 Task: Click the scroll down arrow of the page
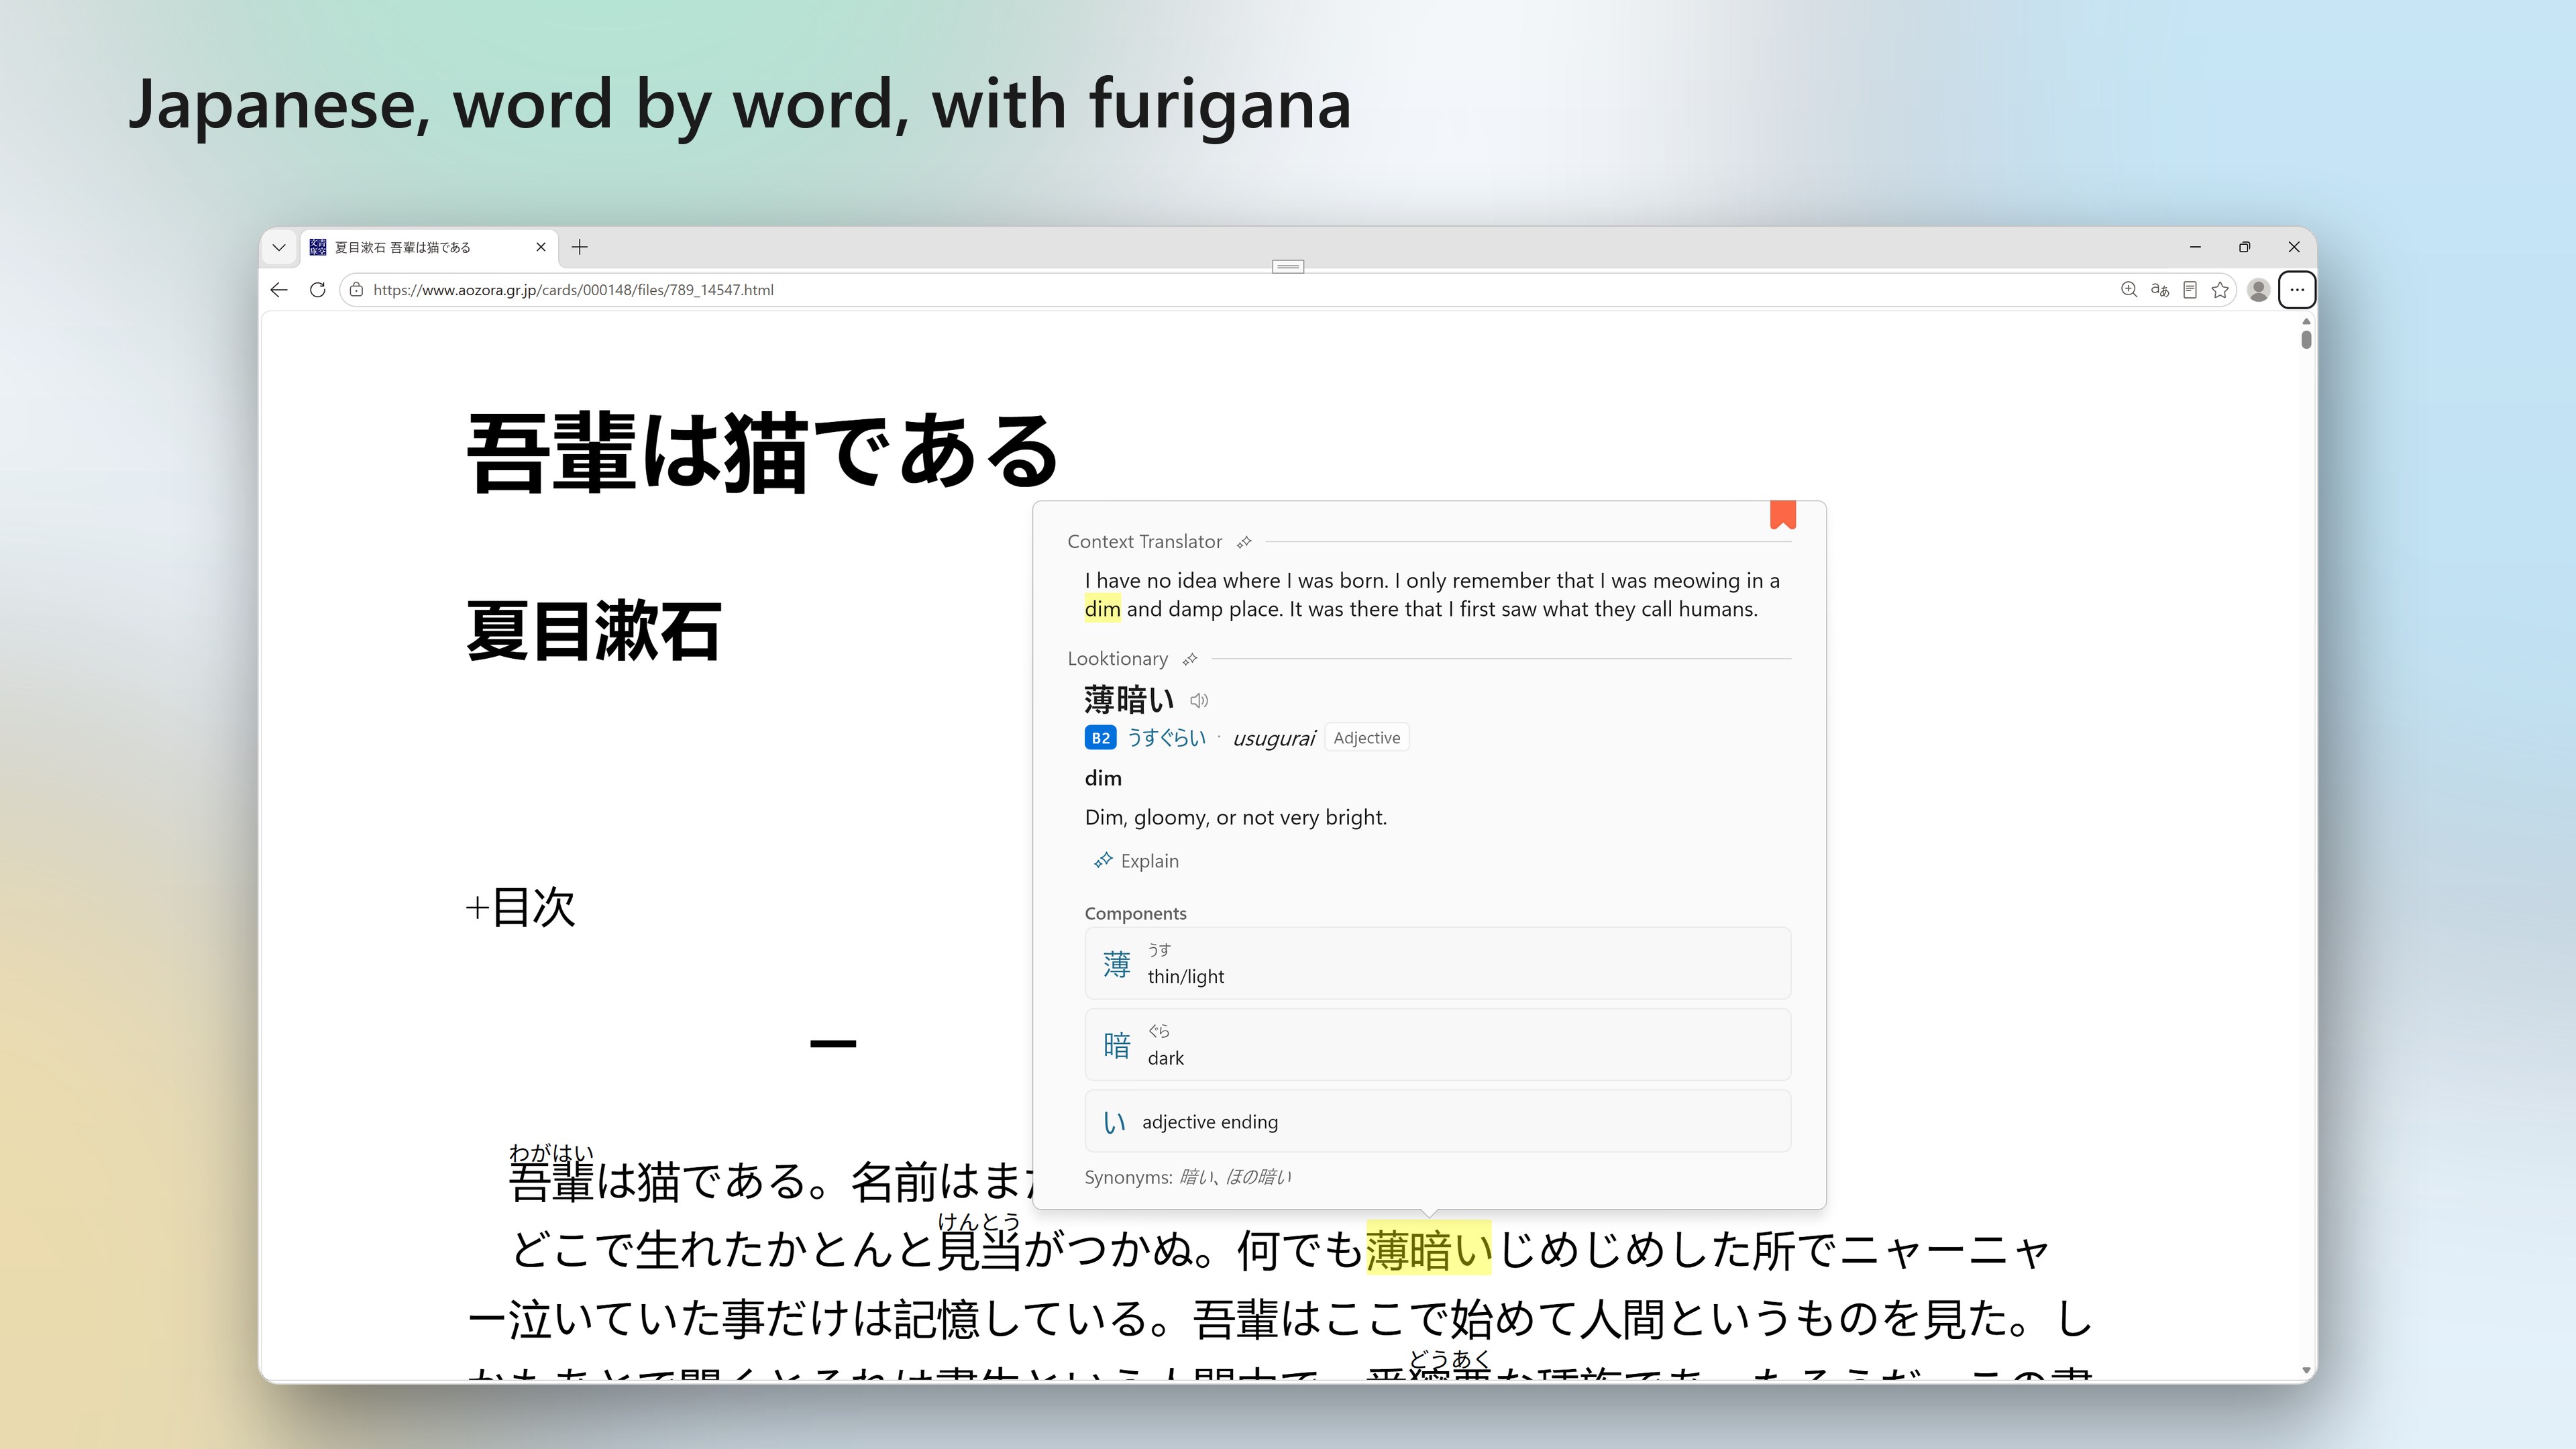(x=2306, y=1370)
